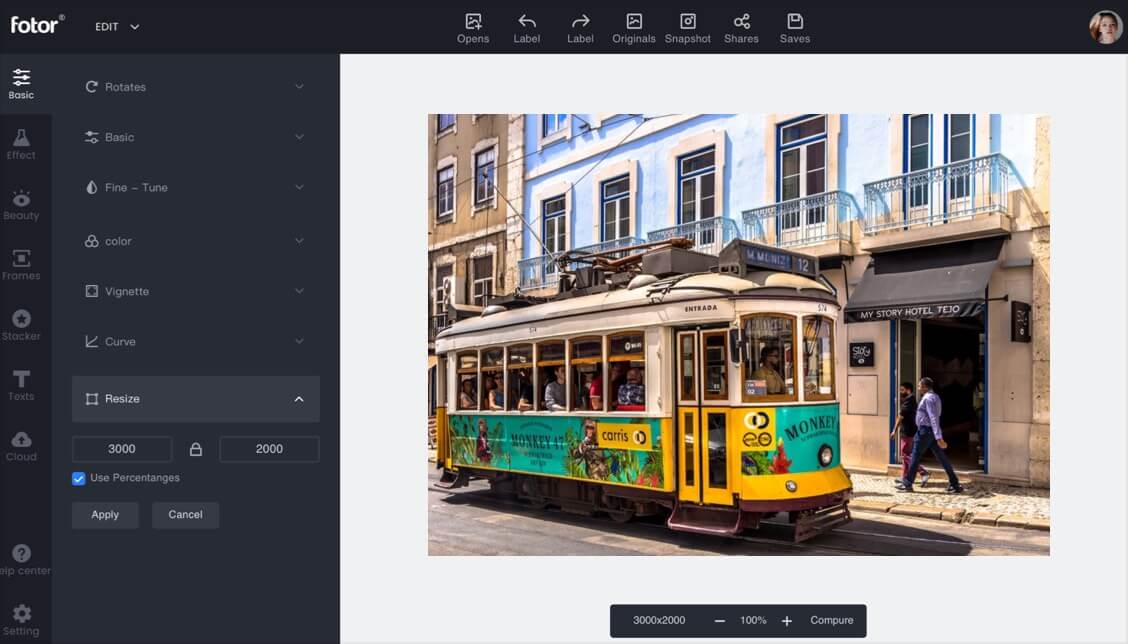Click the Resize section label
The width and height of the screenshot is (1128, 644).
[x=122, y=399]
